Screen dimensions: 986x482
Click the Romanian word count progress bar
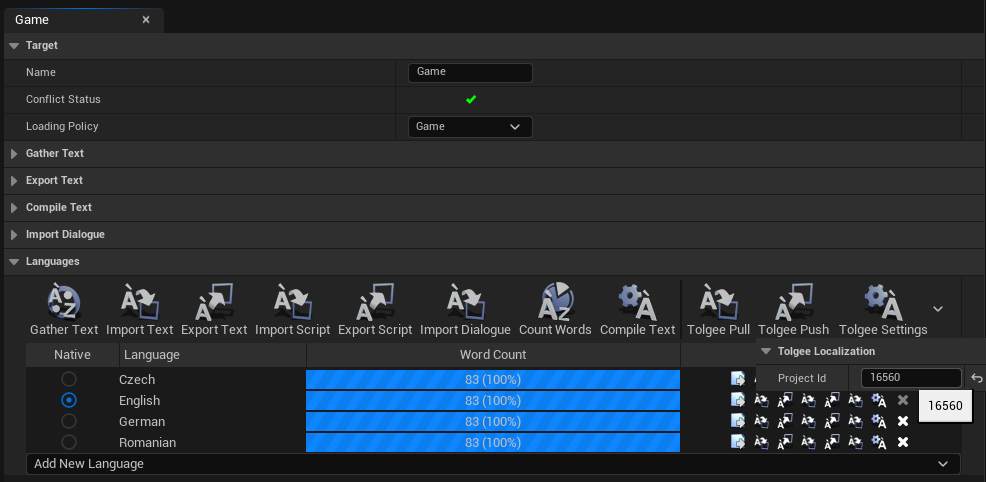[492, 442]
